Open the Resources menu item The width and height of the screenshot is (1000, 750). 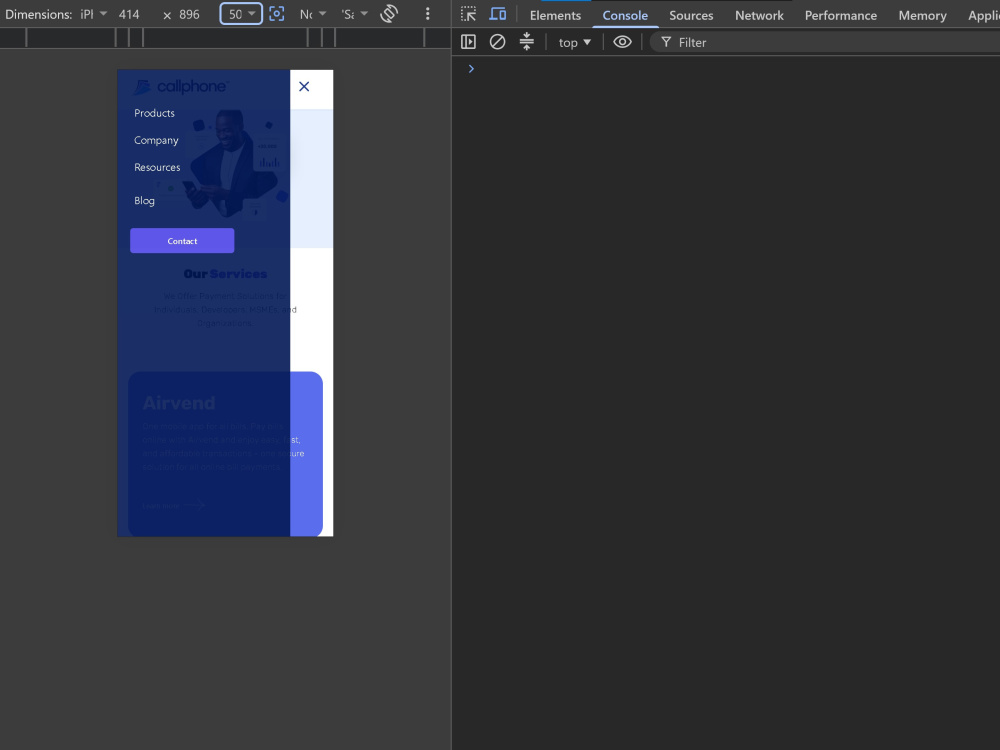pos(157,167)
